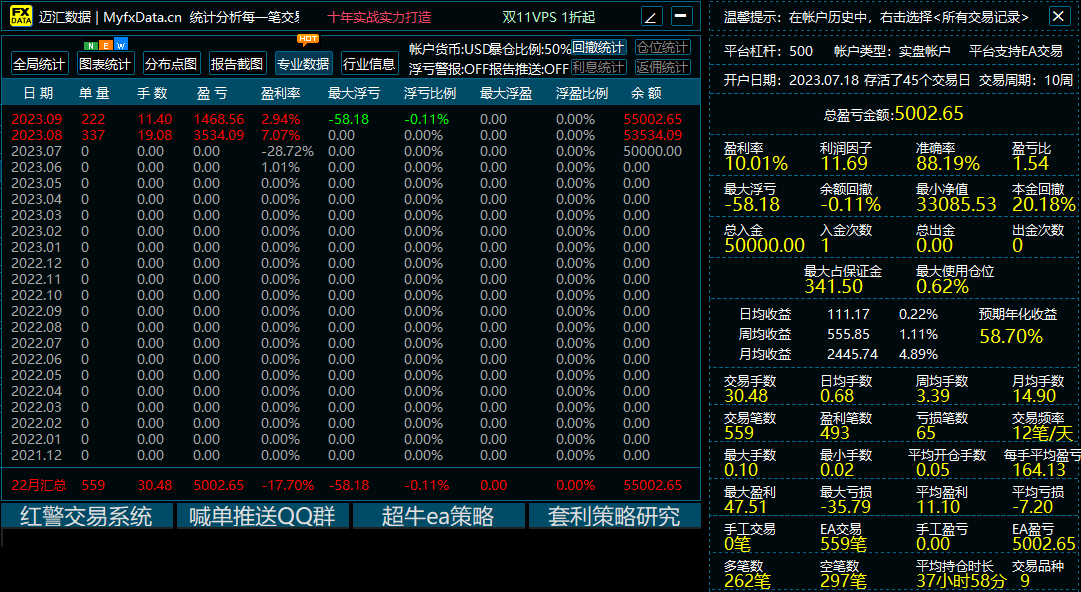The width and height of the screenshot is (1081, 592).
Task: Click the 盈亏 column header
Action: 212,93
